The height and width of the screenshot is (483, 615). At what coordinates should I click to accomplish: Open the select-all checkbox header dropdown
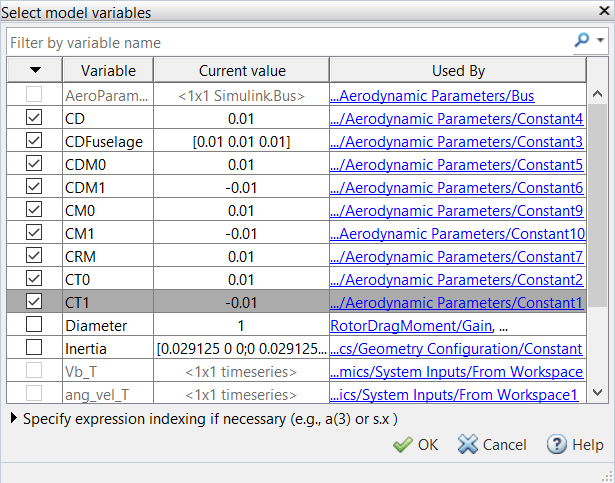click(35, 70)
